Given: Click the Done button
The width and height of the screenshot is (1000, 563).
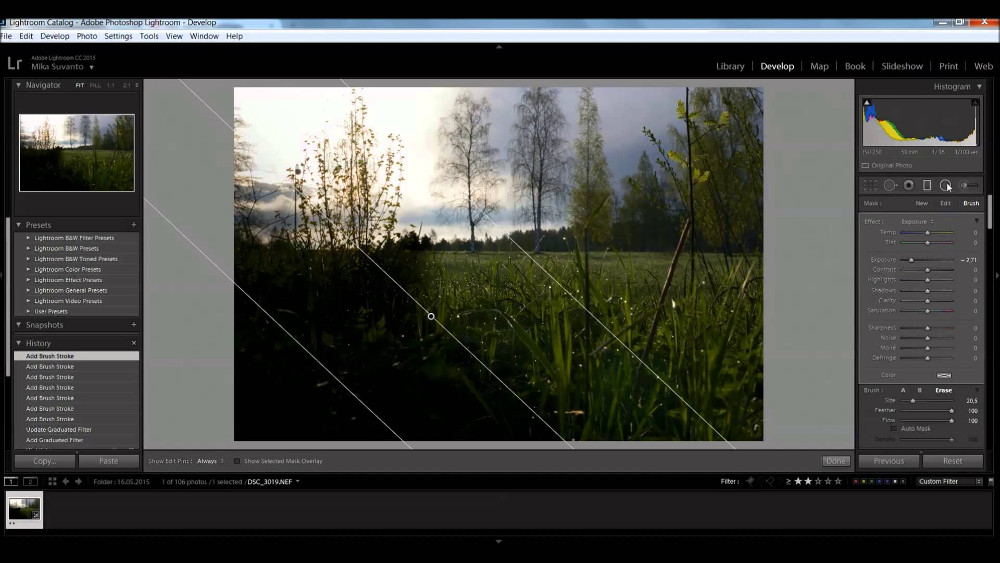Looking at the screenshot, I should tap(836, 461).
